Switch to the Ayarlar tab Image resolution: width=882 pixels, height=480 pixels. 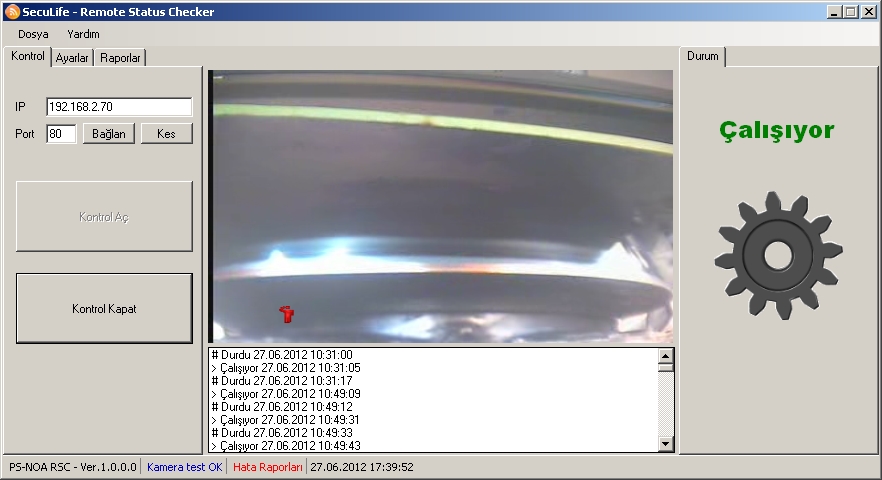pos(72,58)
